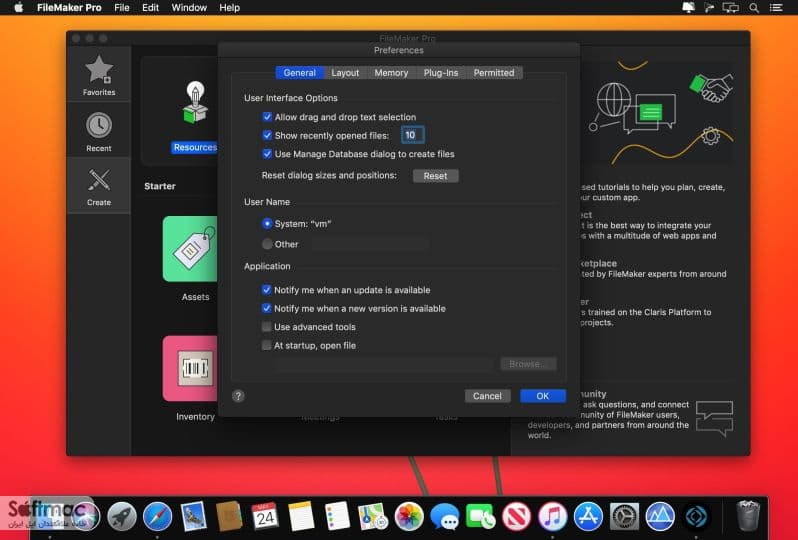Disable Notify me when an update is available
798x540 pixels.
[x=267, y=290]
